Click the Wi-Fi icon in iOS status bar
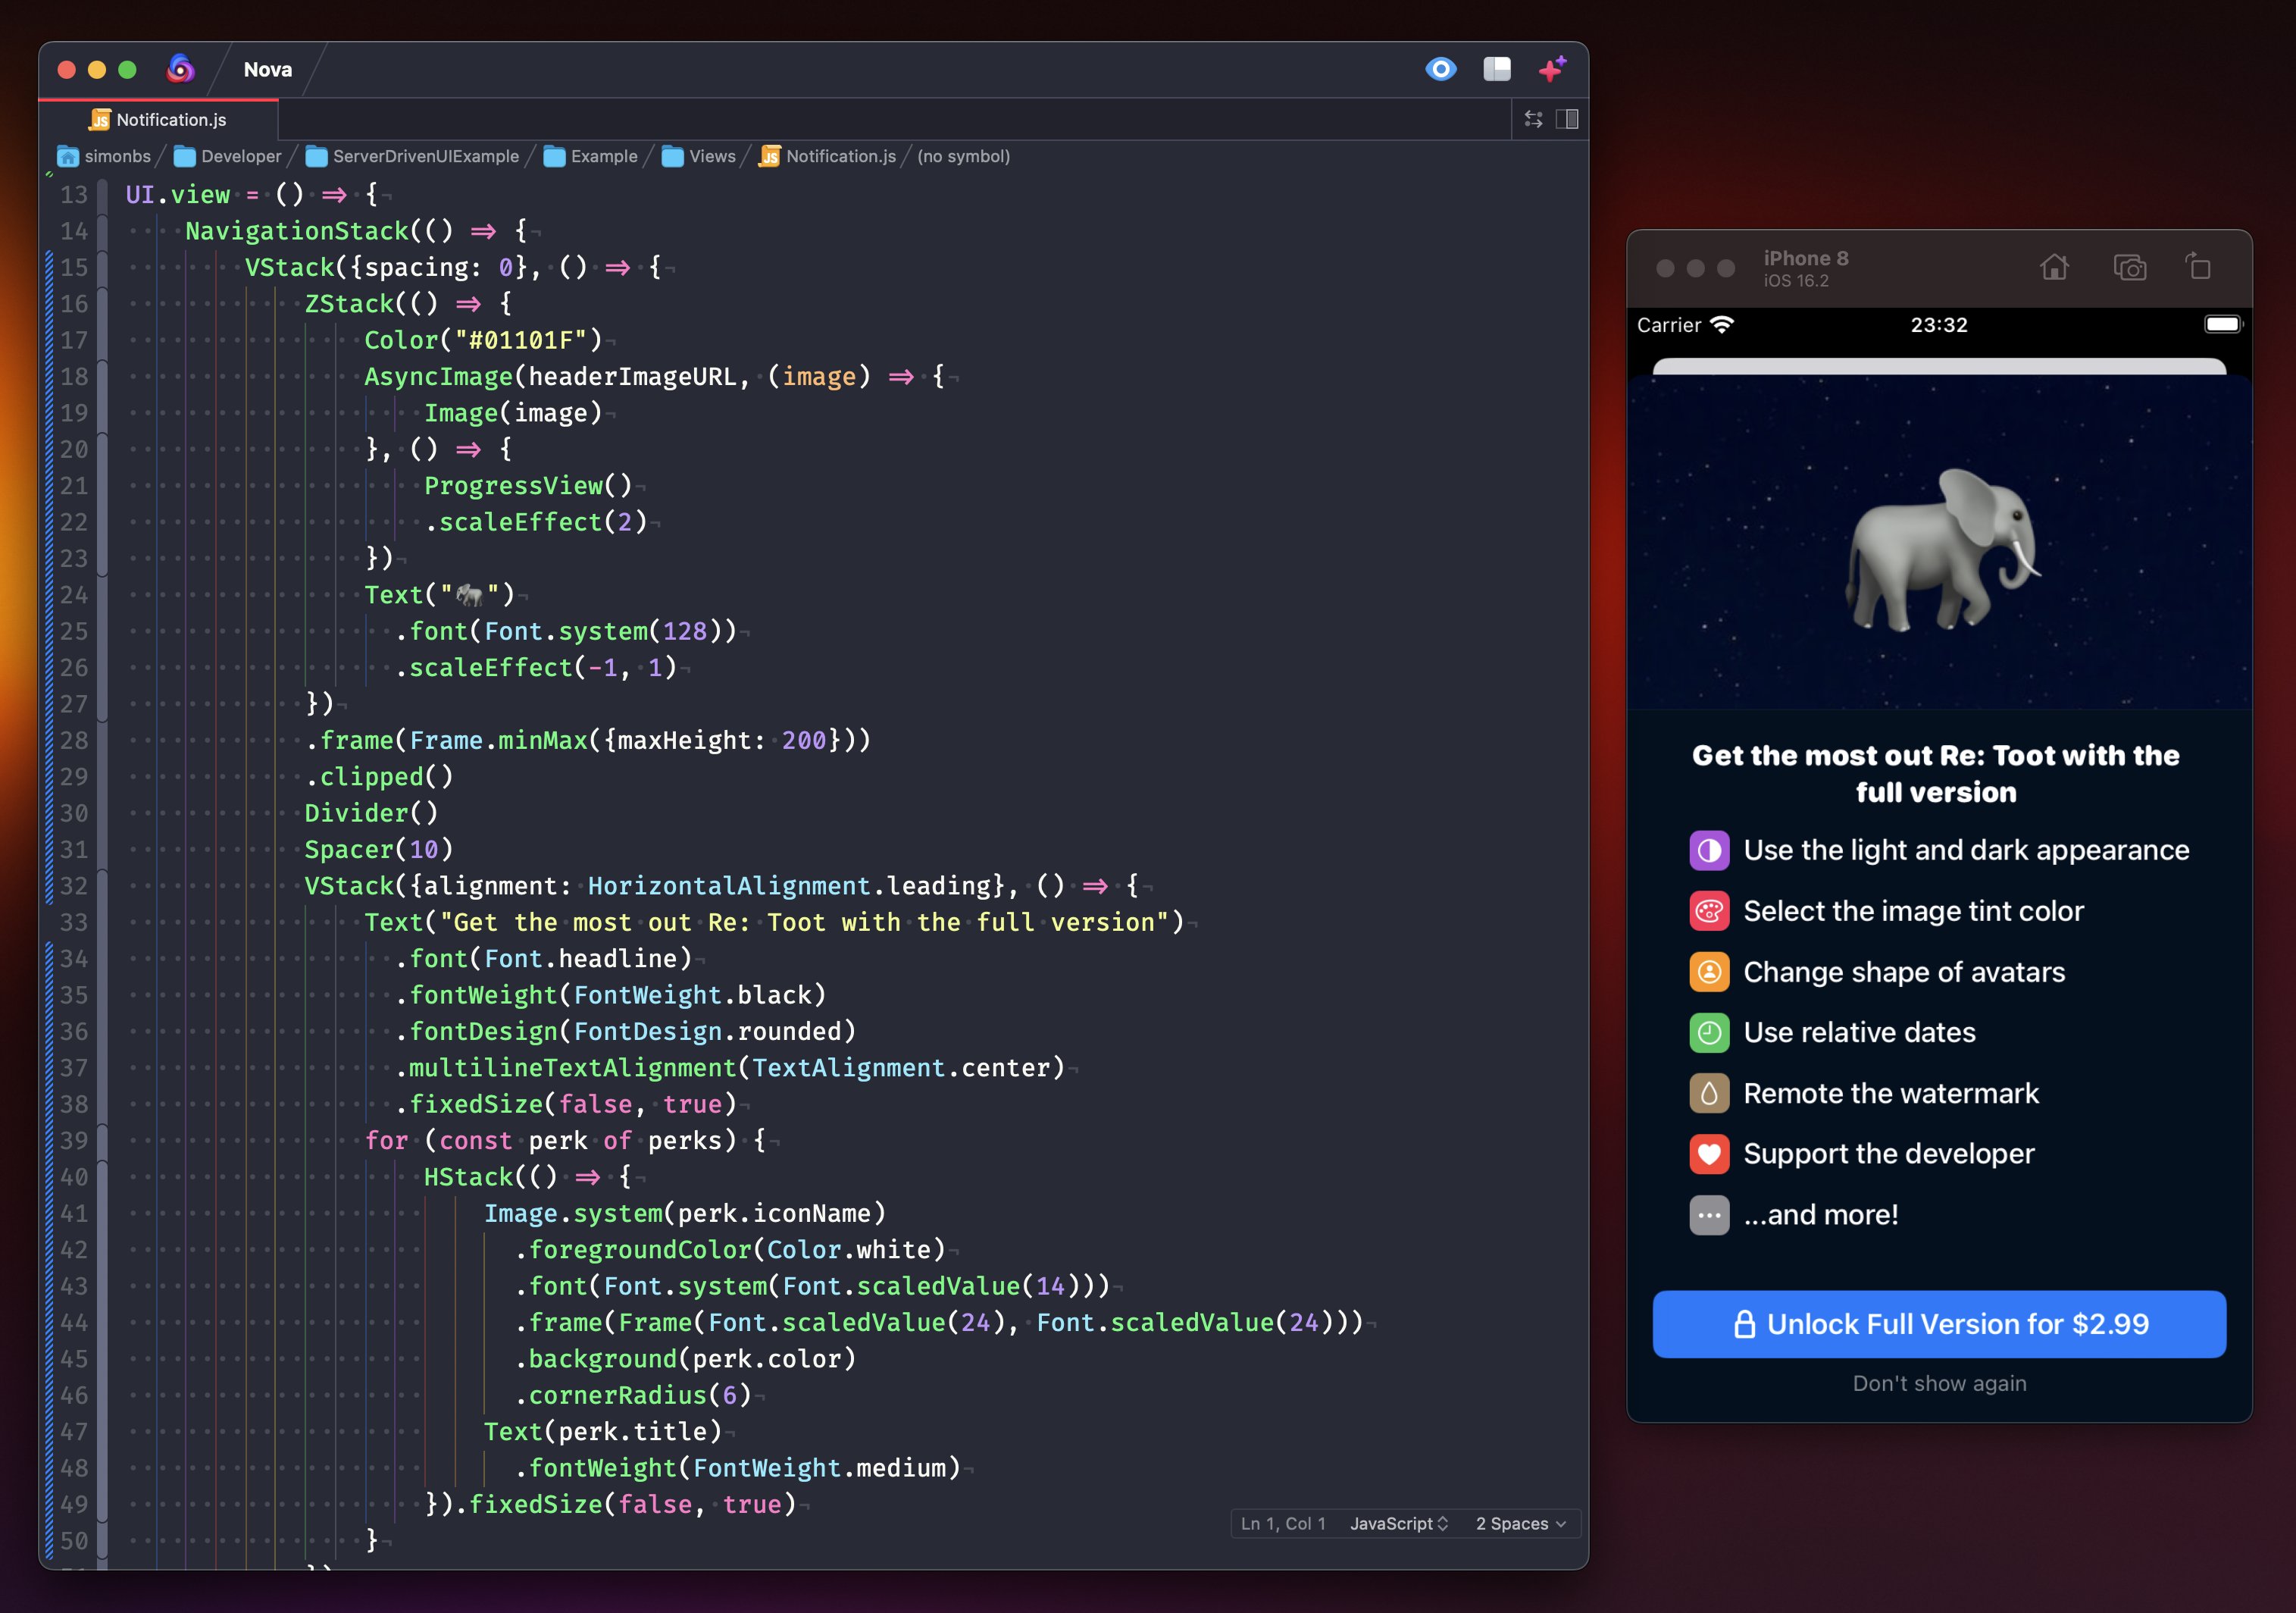The image size is (2296, 1613). 1722,324
